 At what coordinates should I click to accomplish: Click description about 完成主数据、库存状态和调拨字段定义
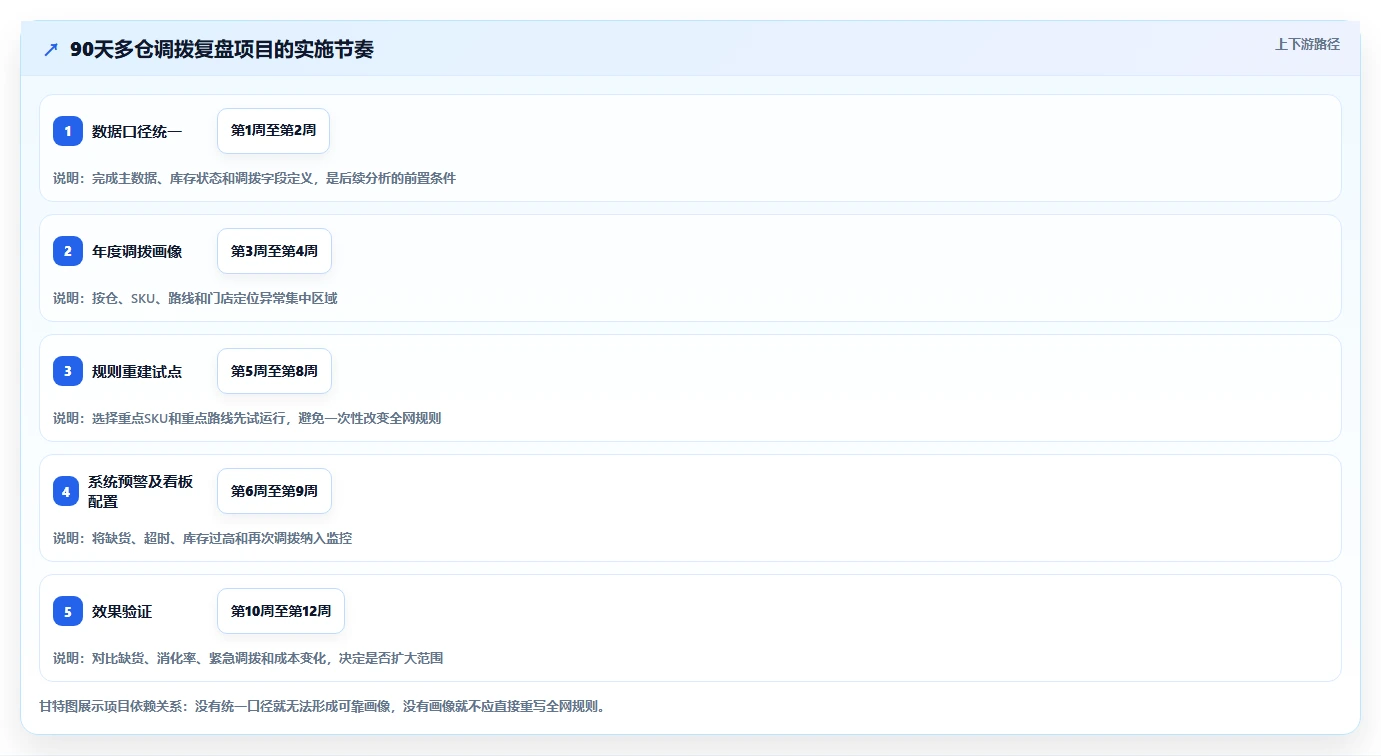254,178
